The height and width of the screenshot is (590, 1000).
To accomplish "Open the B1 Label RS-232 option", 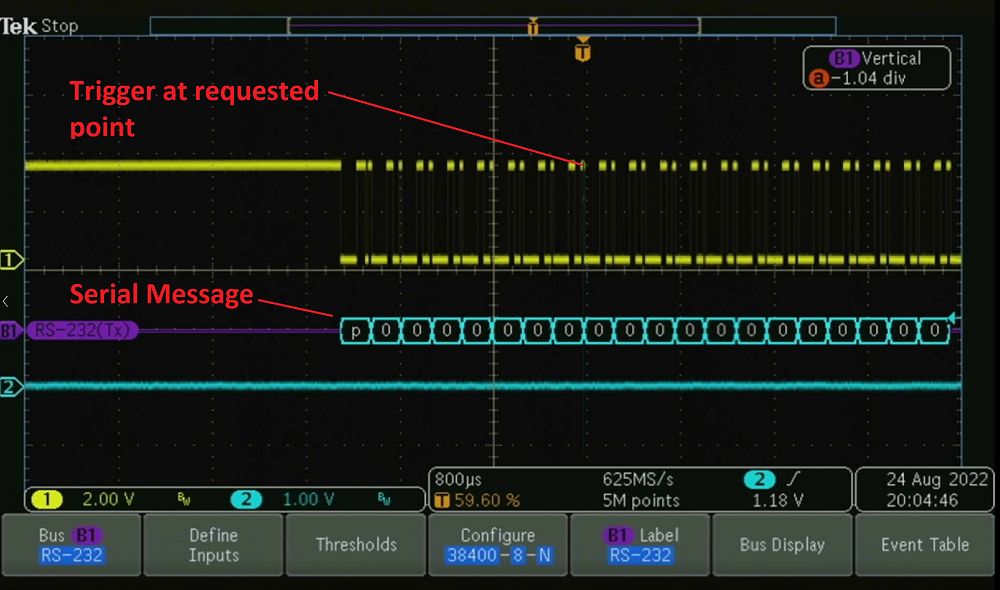I will [x=639, y=545].
